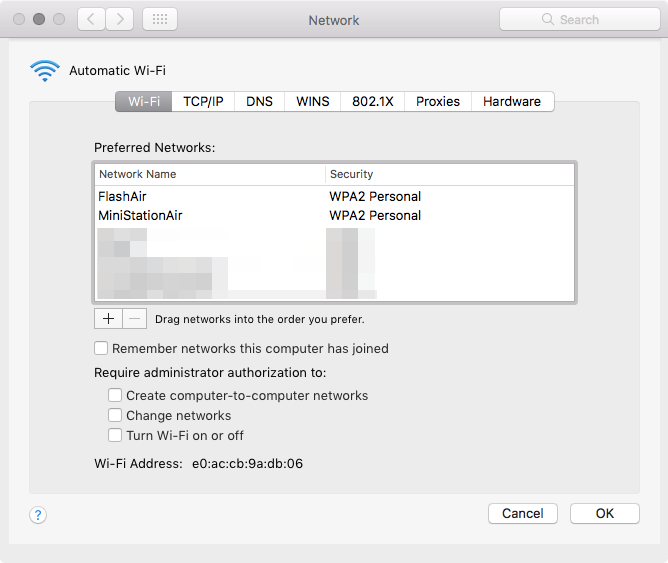Click the search magnifier icon
This screenshot has height=563, width=668.
(547, 19)
